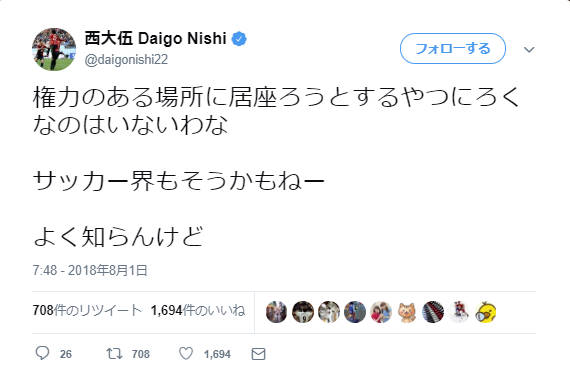Click the tweet text starting with 権力のある
Screen dimensions: 570x385
coord(276,111)
